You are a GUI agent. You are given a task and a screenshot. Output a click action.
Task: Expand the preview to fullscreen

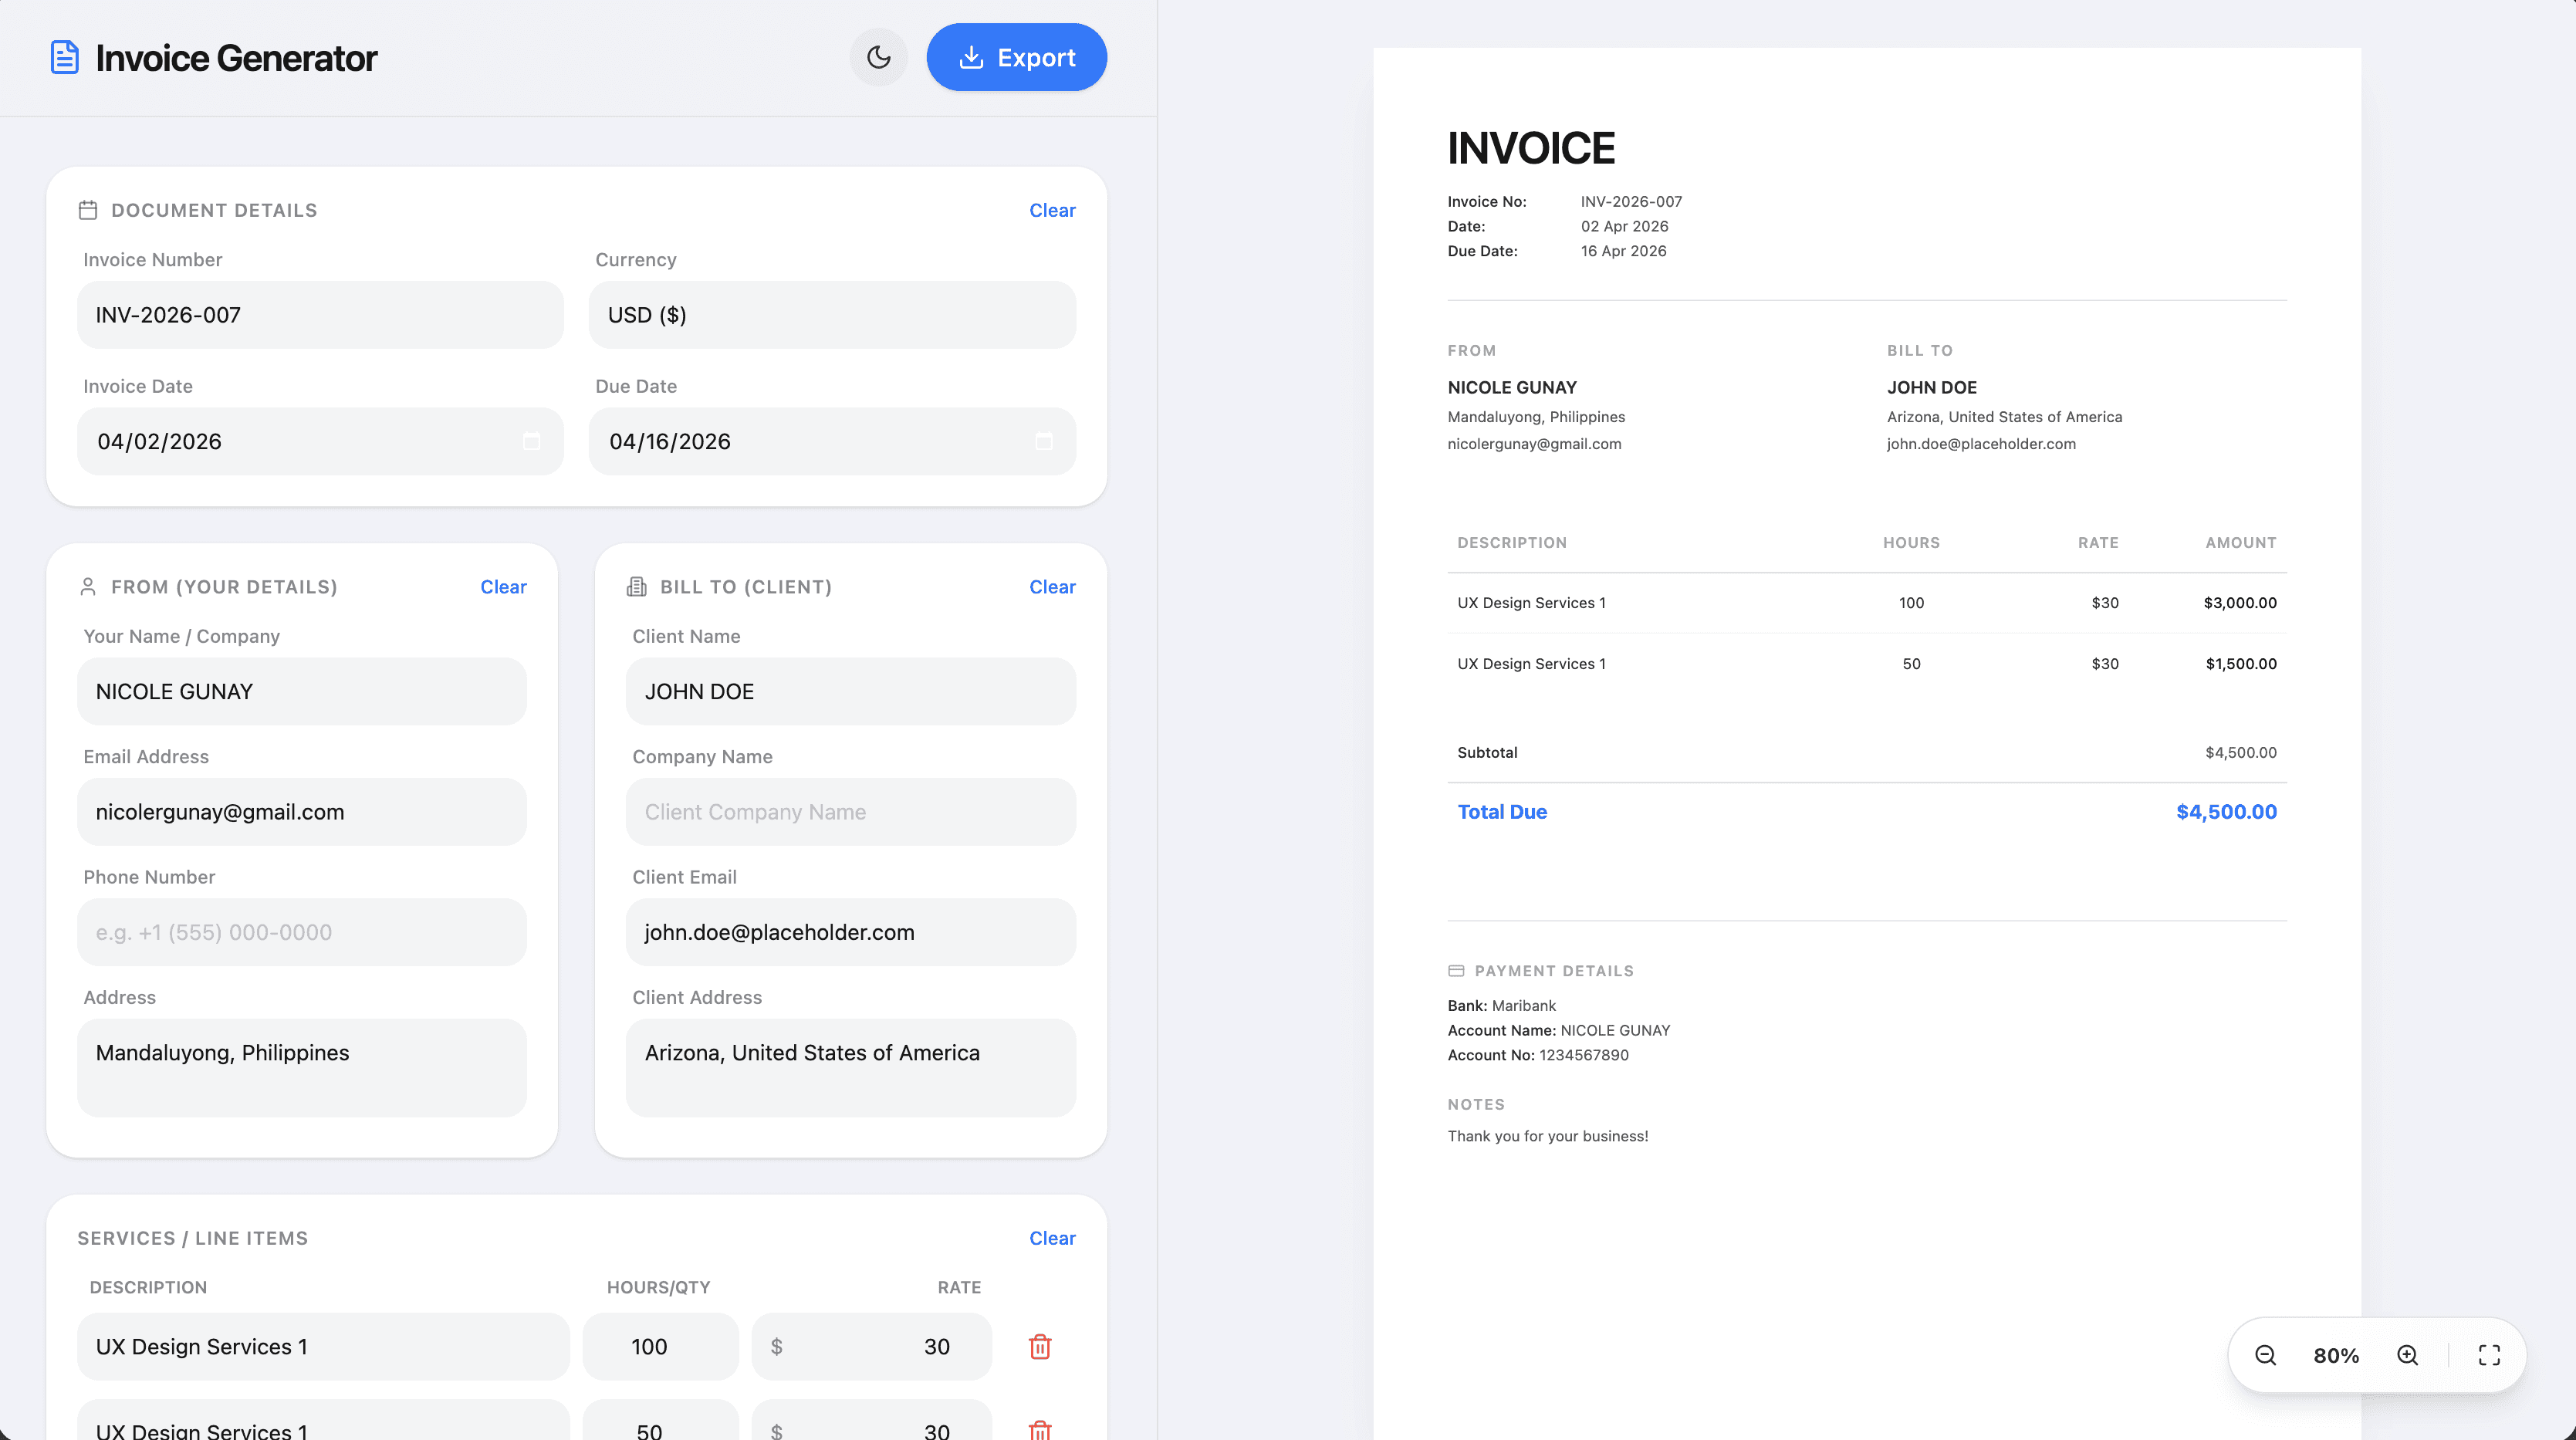[x=2489, y=1355]
